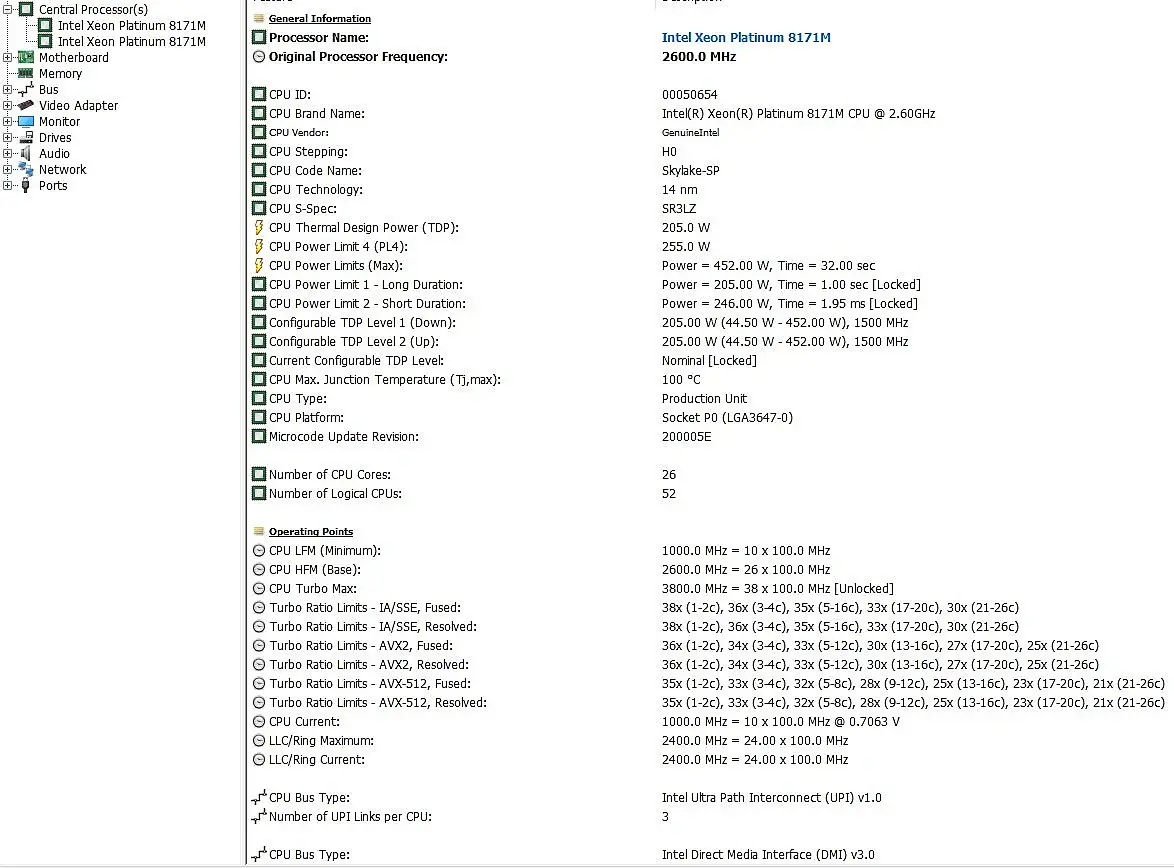This screenshot has width=1174, height=868.
Task: Select the second Intel Xeon Platinum 8171M entry
Action: click(x=132, y=42)
